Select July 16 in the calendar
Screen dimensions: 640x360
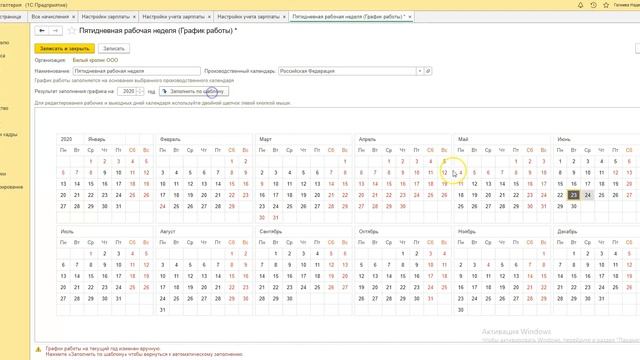pyautogui.click(x=104, y=276)
